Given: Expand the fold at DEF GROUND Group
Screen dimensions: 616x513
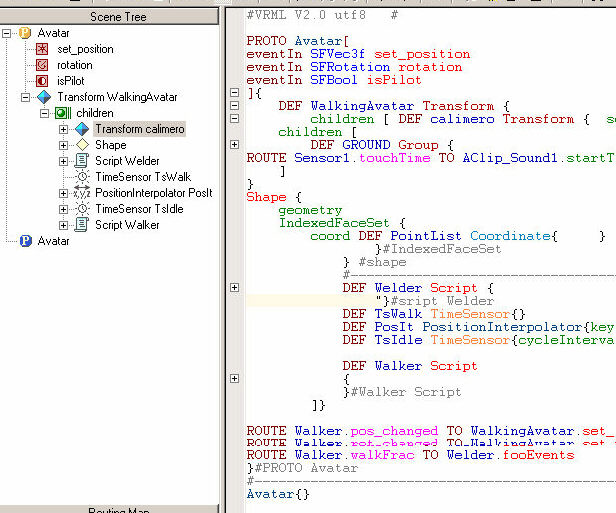Looking at the screenshot, I should [235, 145].
